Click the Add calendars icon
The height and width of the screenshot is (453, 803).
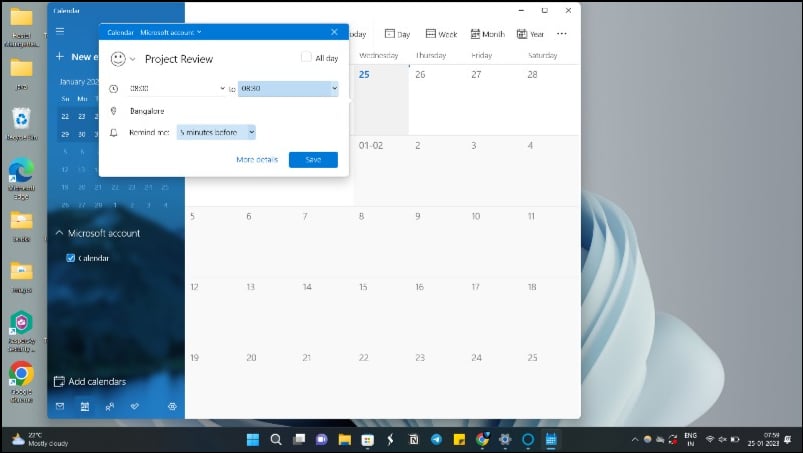[x=59, y=381]
